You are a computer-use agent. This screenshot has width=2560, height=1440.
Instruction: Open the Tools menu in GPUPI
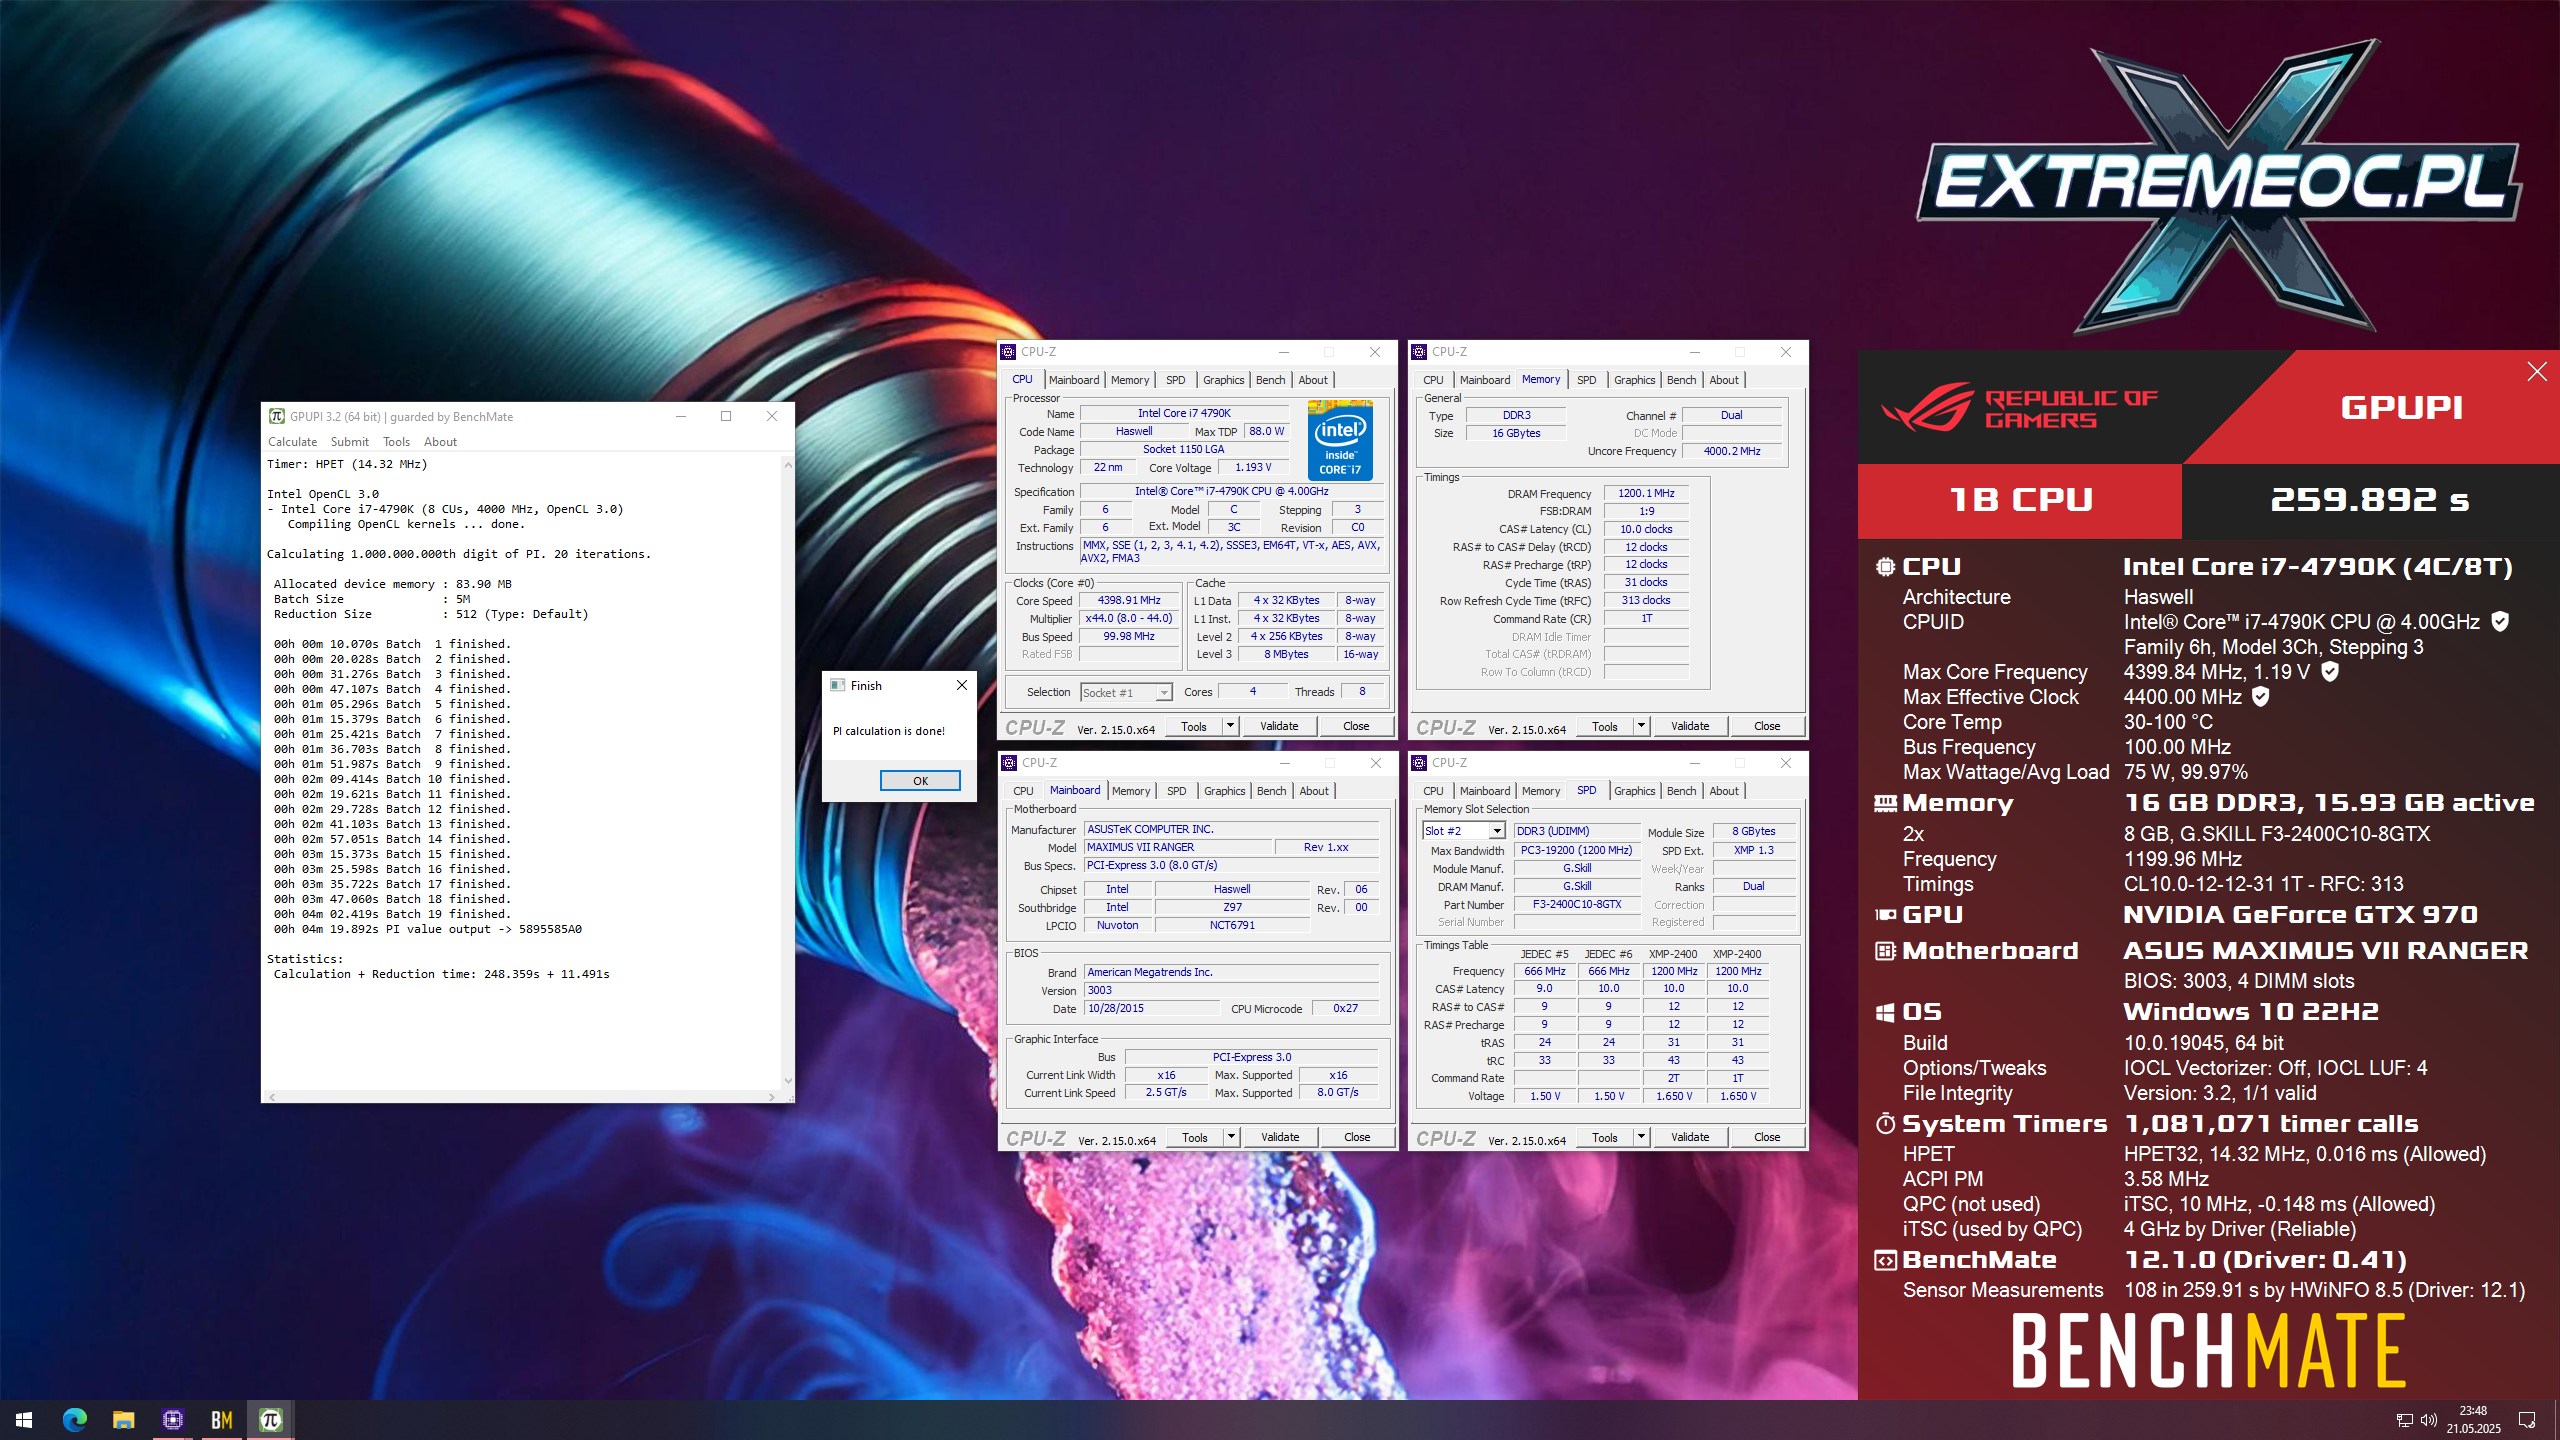[396, 442]
